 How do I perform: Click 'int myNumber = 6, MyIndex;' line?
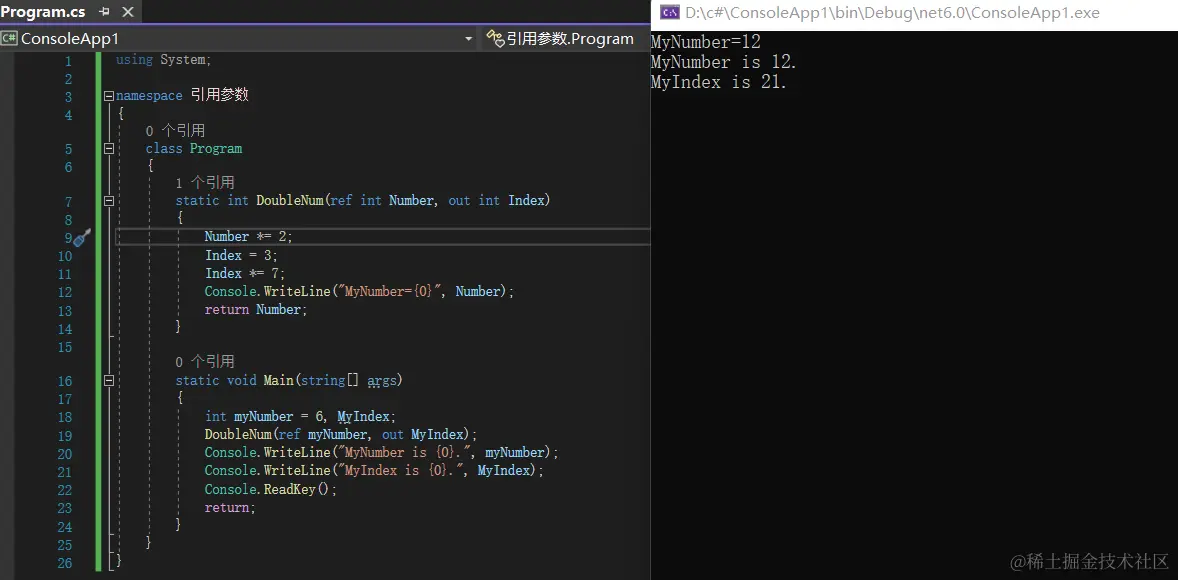click(x=301, y=417)
